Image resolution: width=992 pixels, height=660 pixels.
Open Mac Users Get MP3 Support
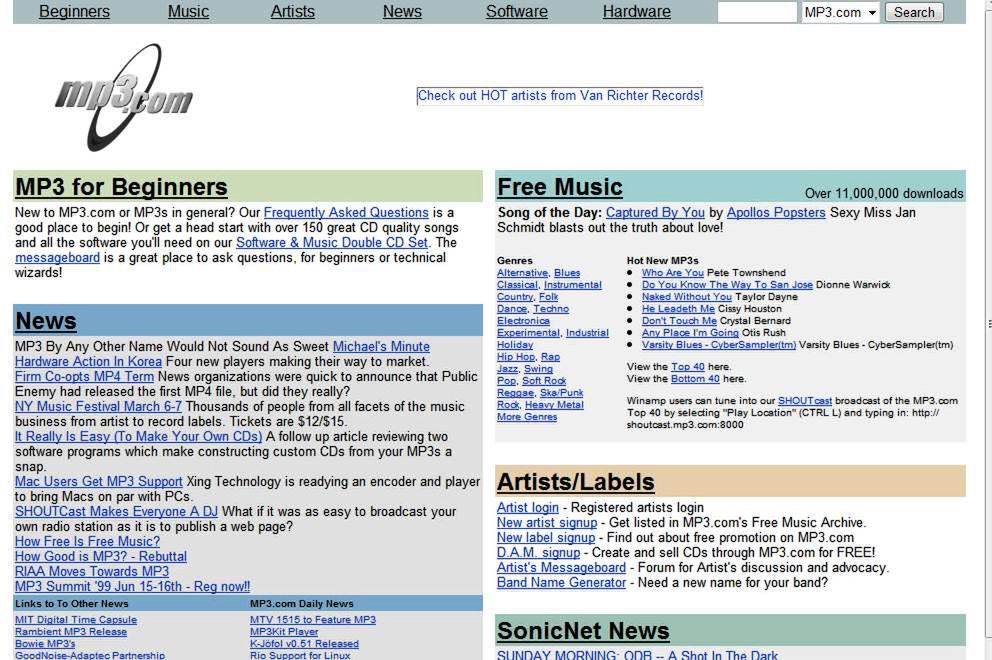click(98, 482)
